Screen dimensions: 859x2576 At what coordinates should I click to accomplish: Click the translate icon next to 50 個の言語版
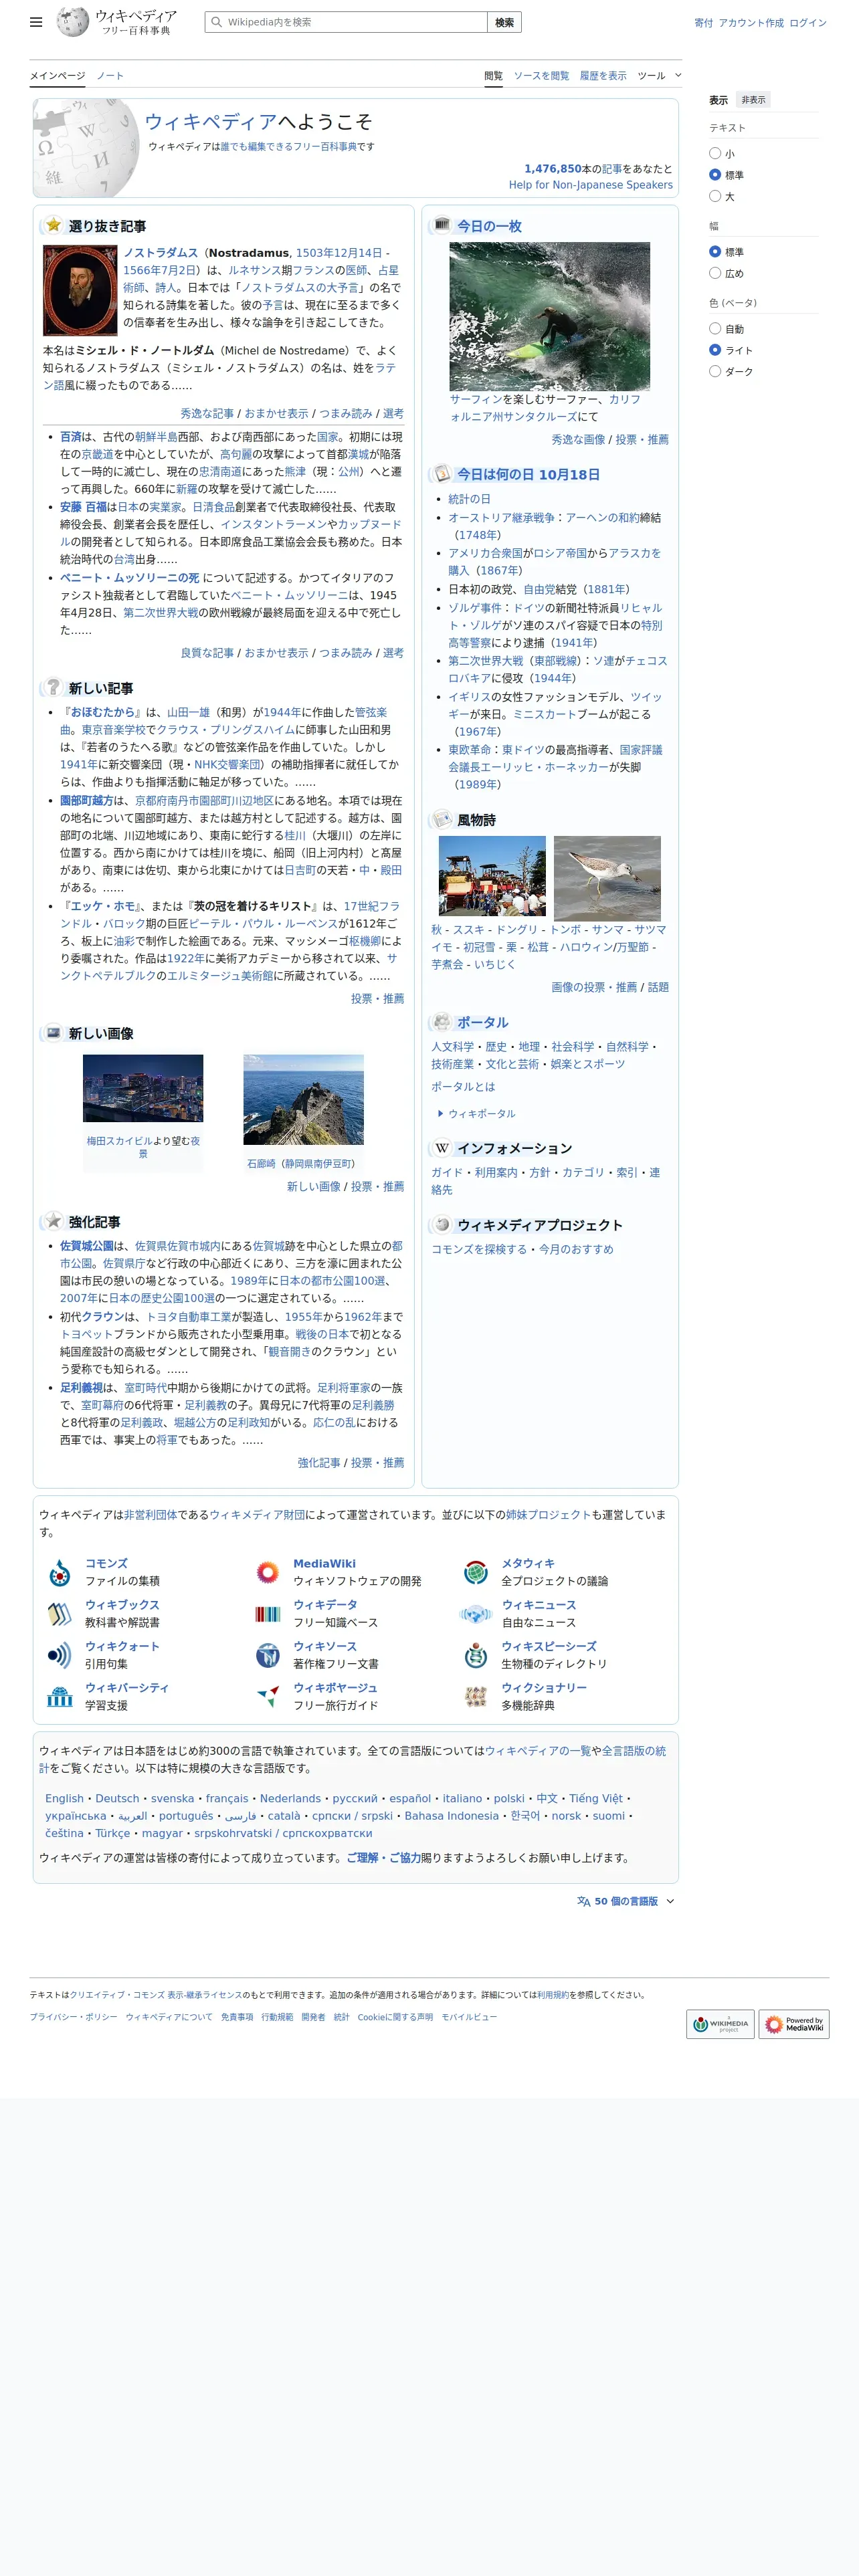tap(583, 1901)
